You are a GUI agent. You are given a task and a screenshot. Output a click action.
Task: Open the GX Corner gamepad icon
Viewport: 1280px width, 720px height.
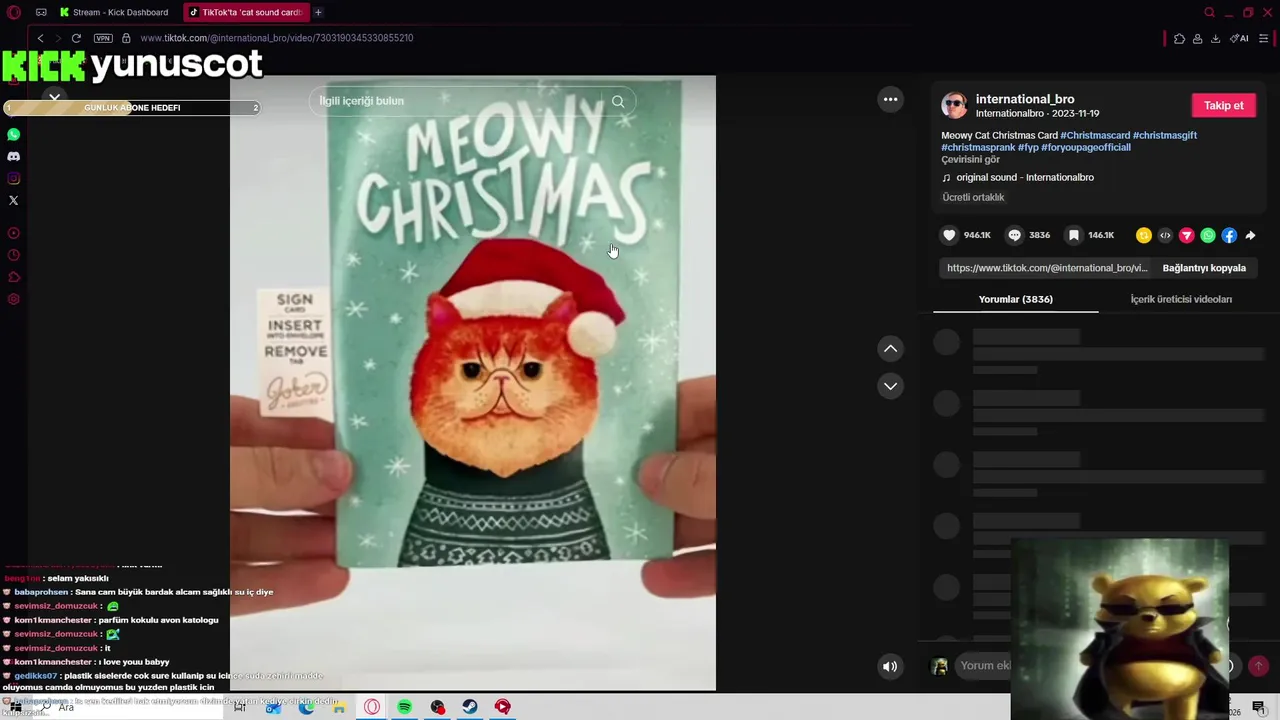(41, 13)
